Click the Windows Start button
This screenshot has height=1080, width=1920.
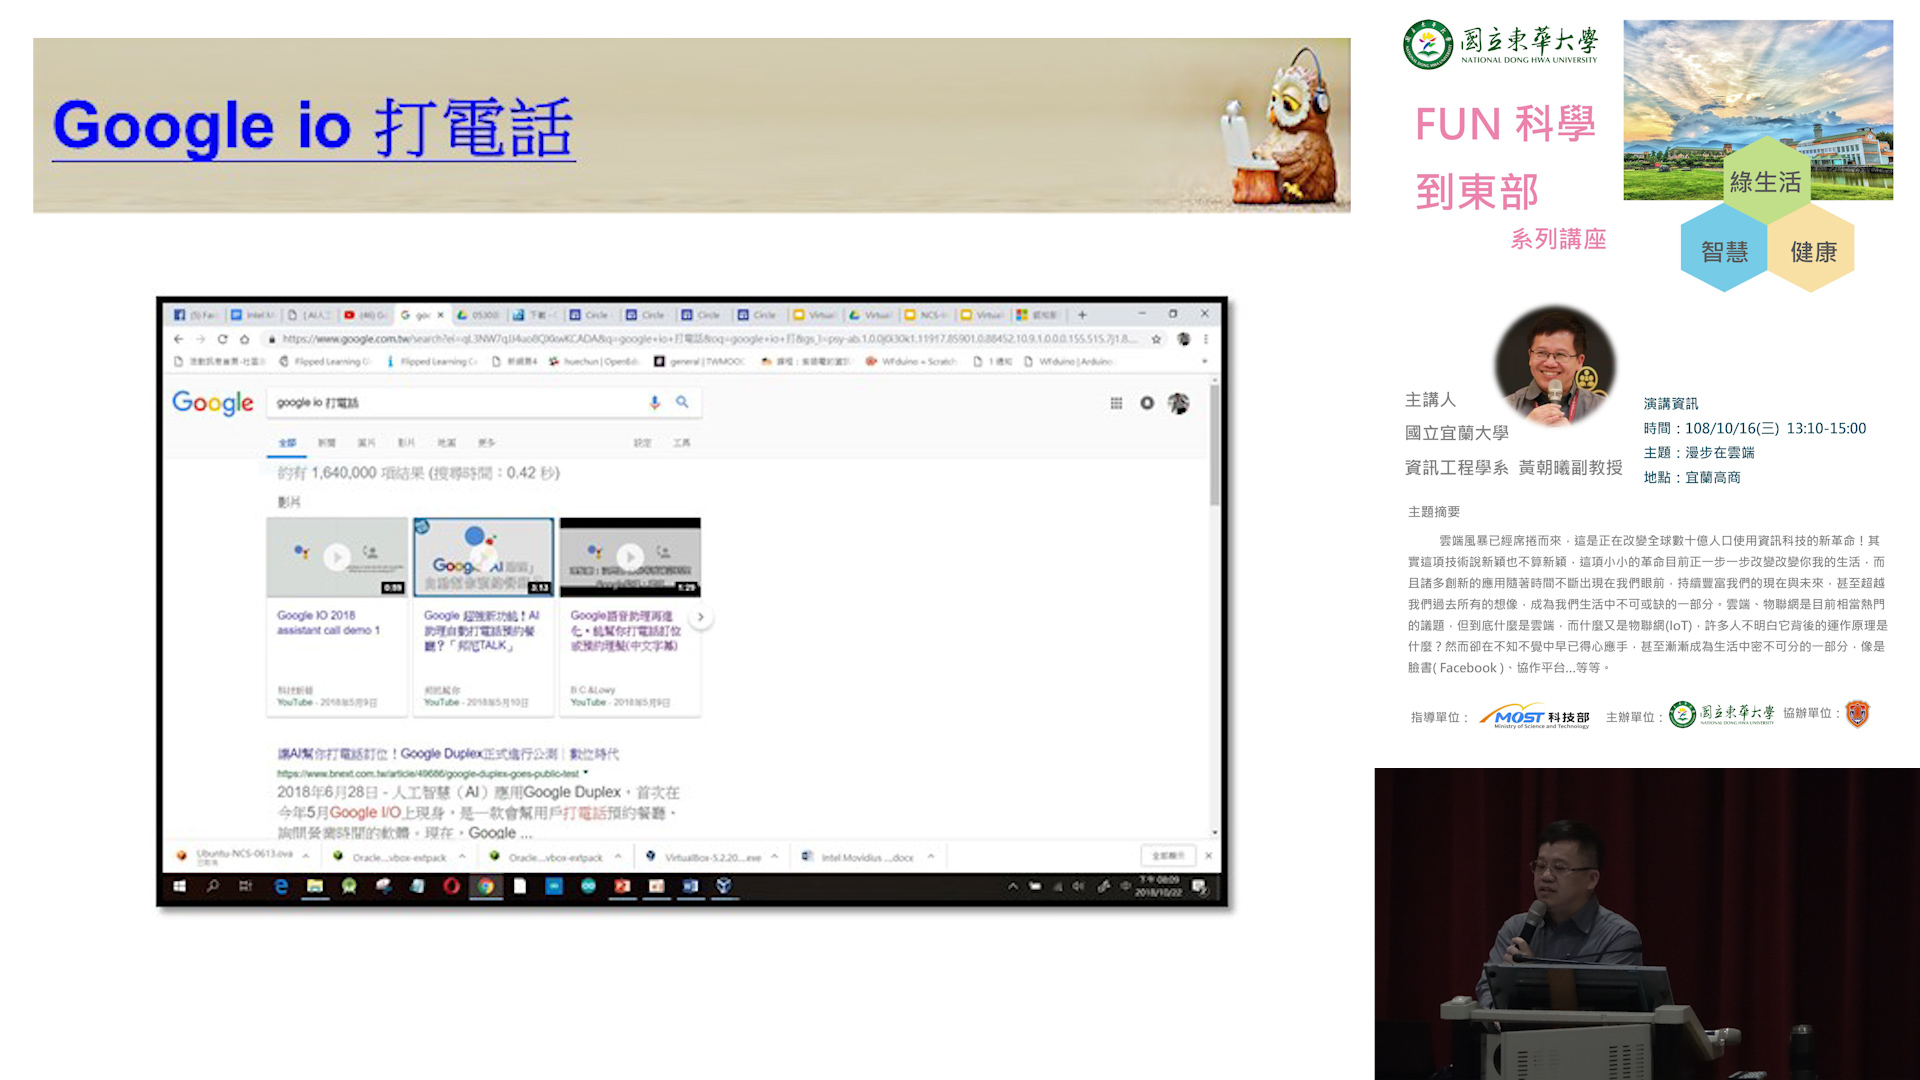point(180,886)
